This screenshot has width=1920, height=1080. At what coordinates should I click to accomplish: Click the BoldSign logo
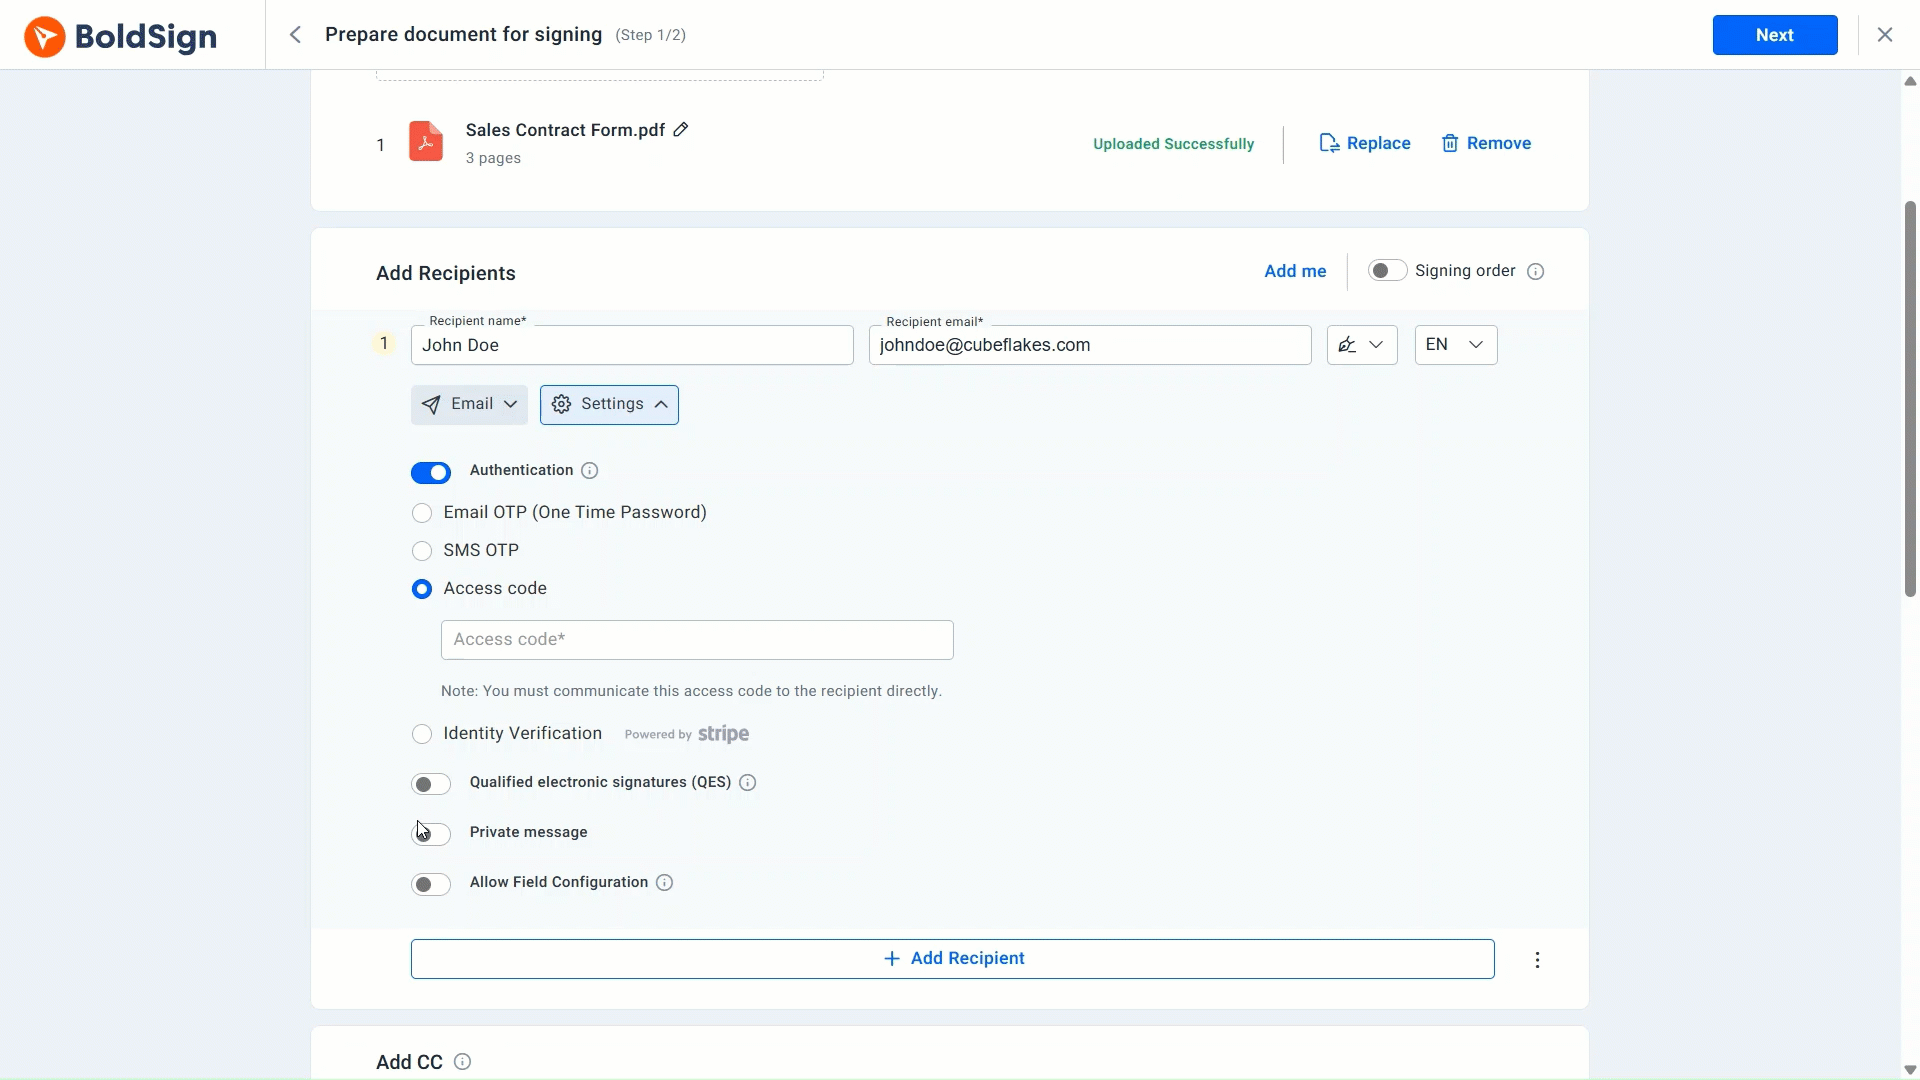[x=120, y=36]
